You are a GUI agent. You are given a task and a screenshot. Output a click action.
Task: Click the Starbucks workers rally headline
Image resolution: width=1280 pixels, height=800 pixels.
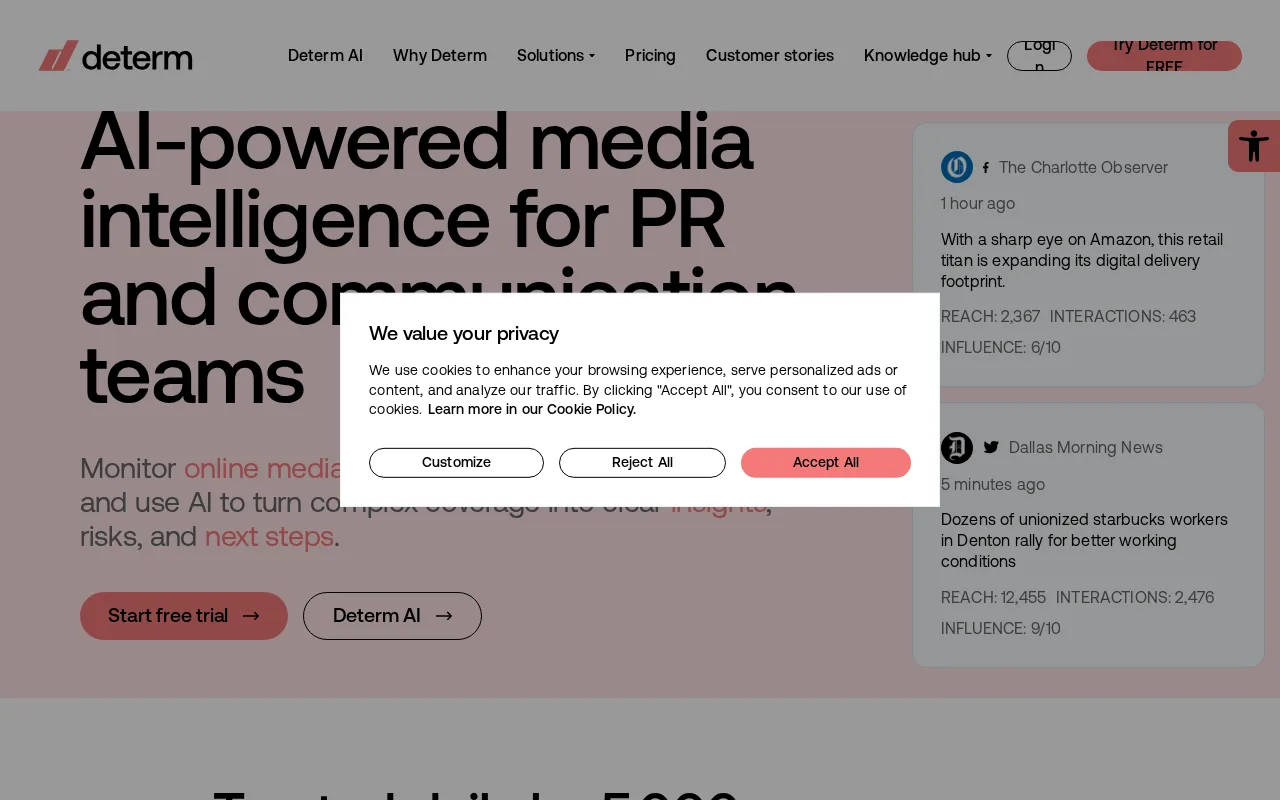pyautogui.click(x=1084, y=541)
